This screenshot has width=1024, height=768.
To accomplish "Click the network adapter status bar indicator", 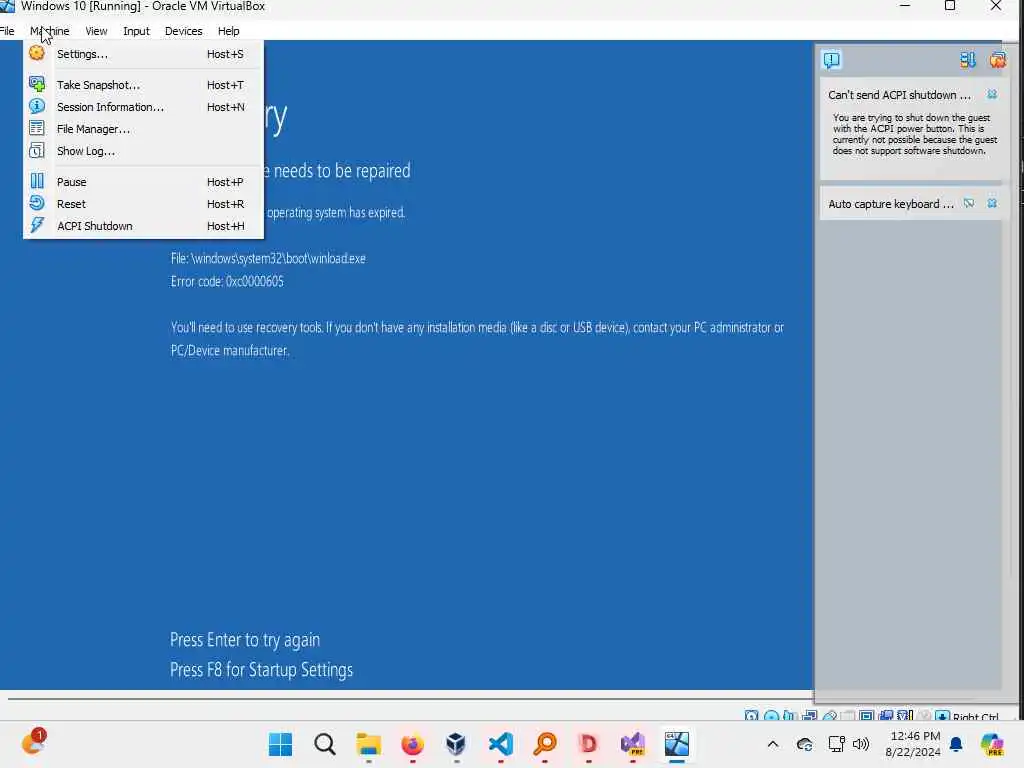I will 810,716.
